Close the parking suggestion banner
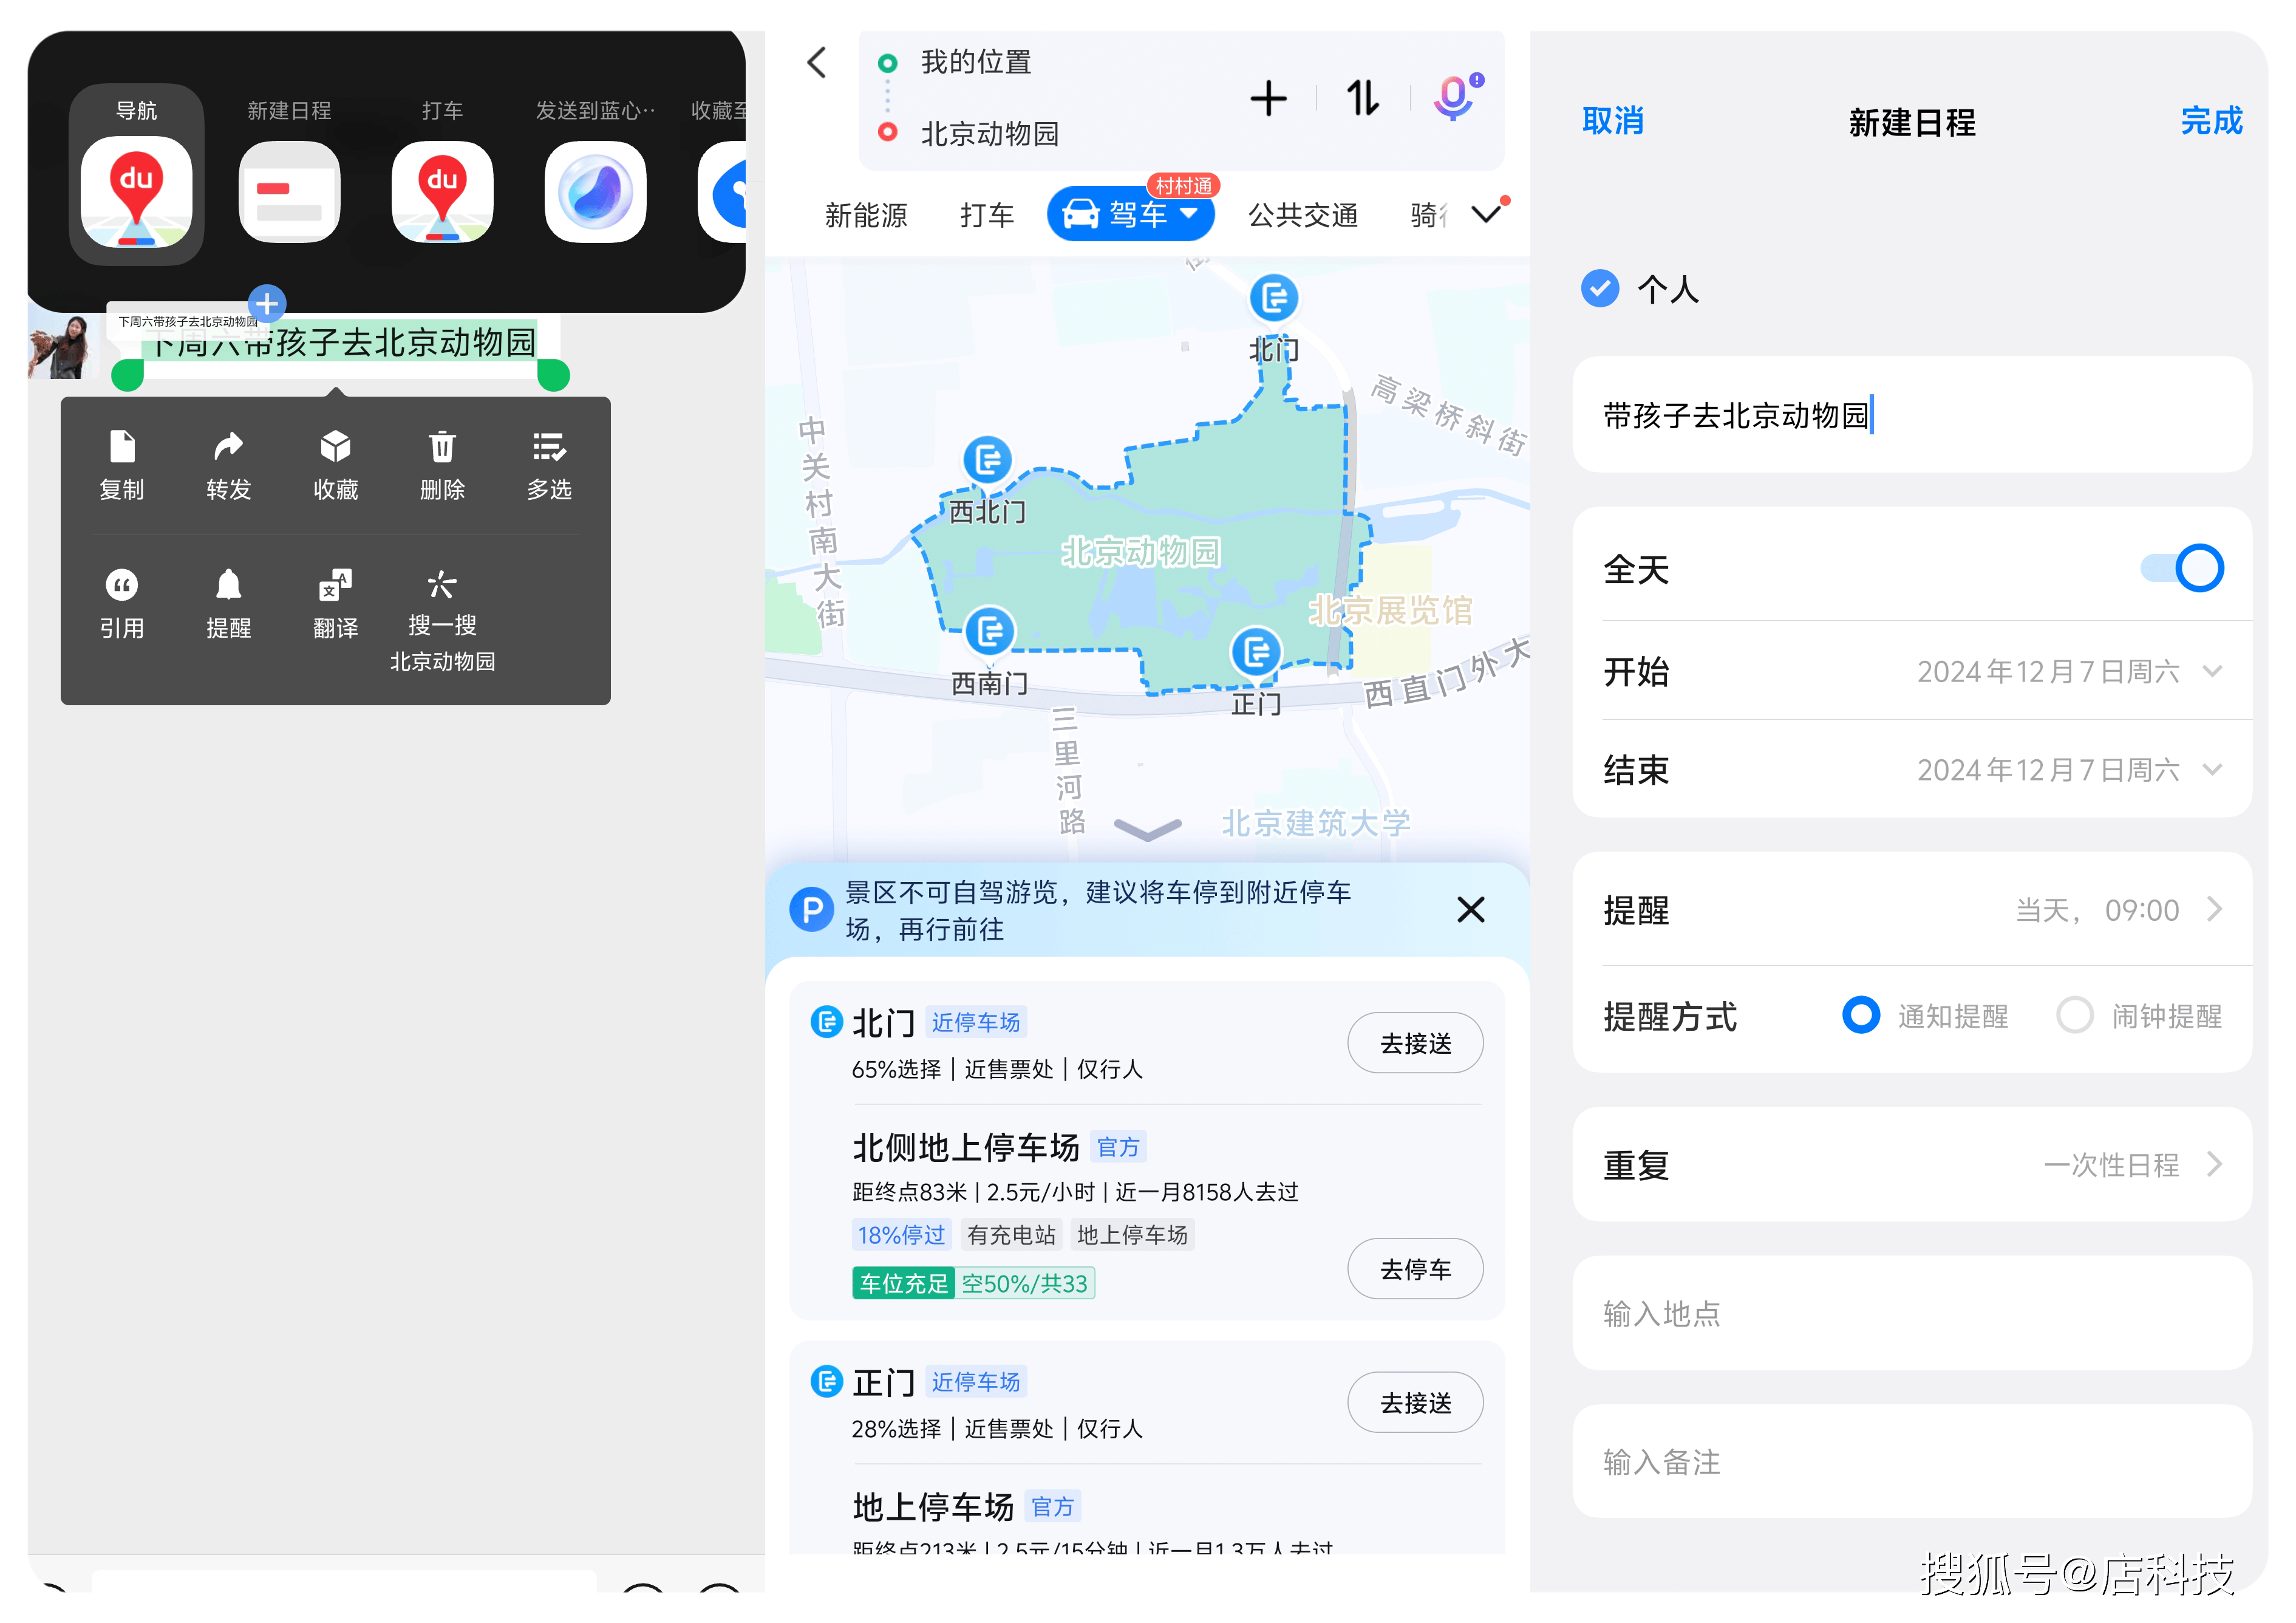Image resolution: width=2296 pixels, height=1623 pixels. tap(1470, 909)
